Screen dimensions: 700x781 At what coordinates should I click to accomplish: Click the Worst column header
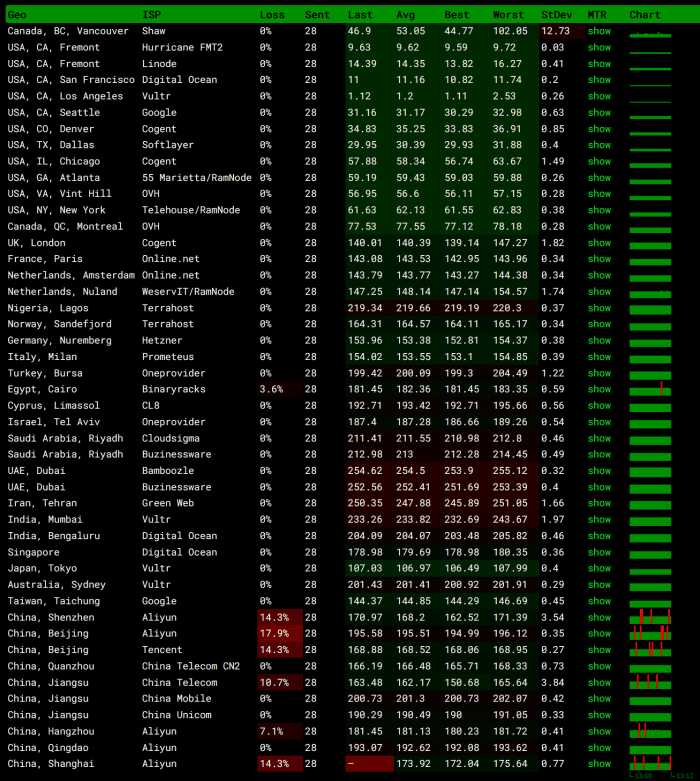point(508,15)
